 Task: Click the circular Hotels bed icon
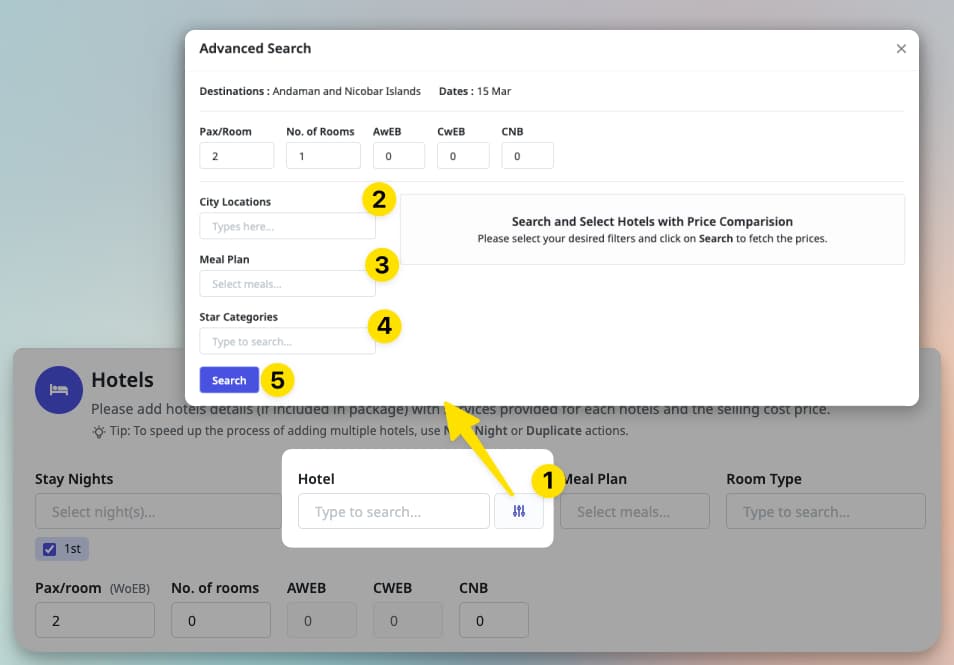(x=58, y=390)
